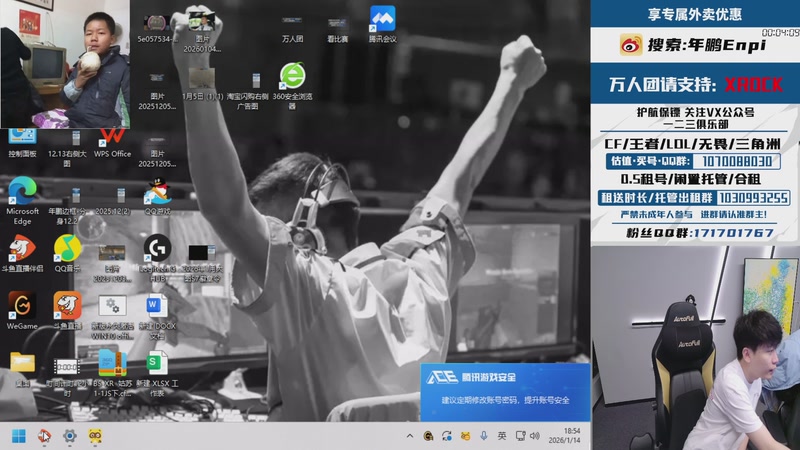Toggle the 英 input method indicator
800x450 pixels.
tap(502, 436)
